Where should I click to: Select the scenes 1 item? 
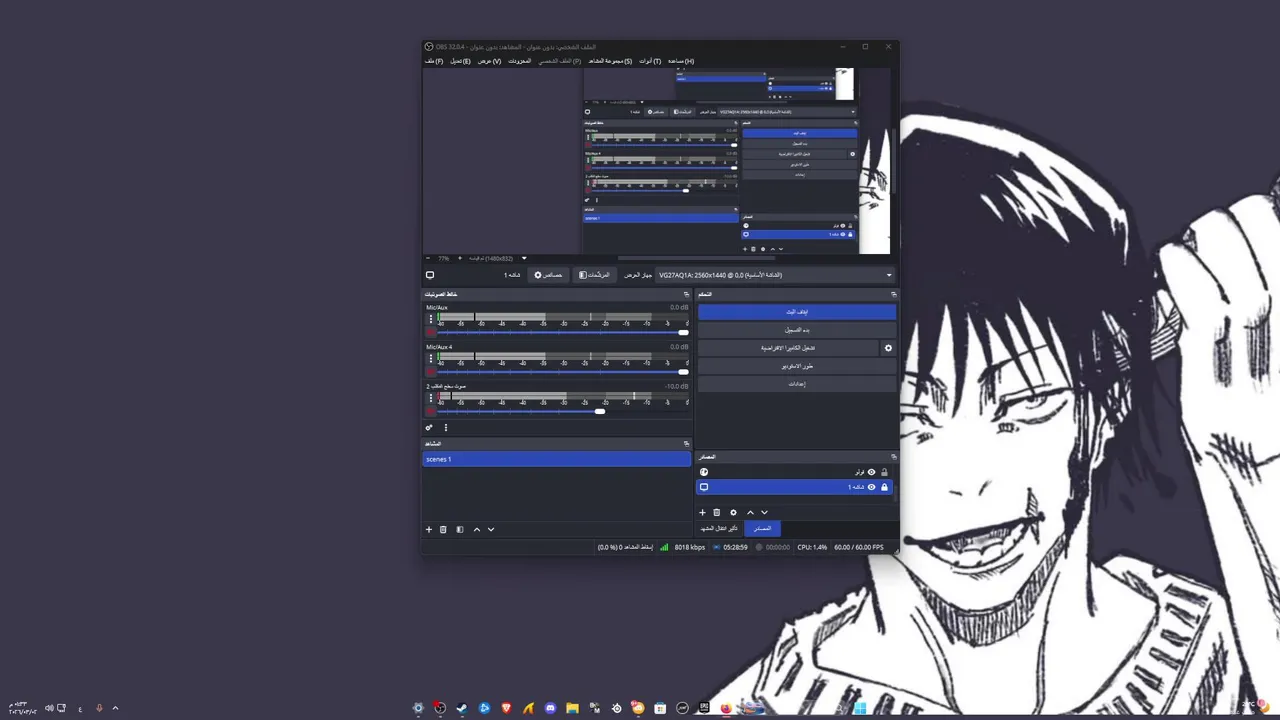[557, 459]
